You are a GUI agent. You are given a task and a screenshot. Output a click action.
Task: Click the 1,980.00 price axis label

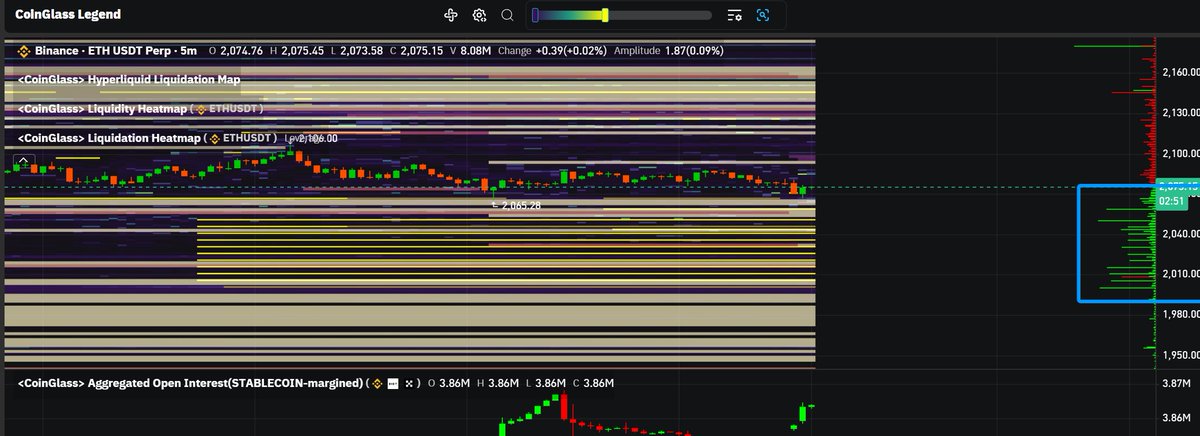coord(1181,314)
